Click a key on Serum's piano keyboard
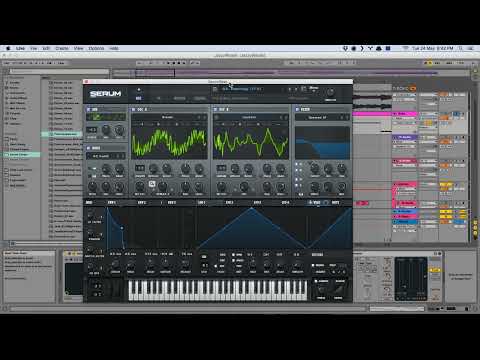Screen dimensions: 480x360 coord(217,290)
